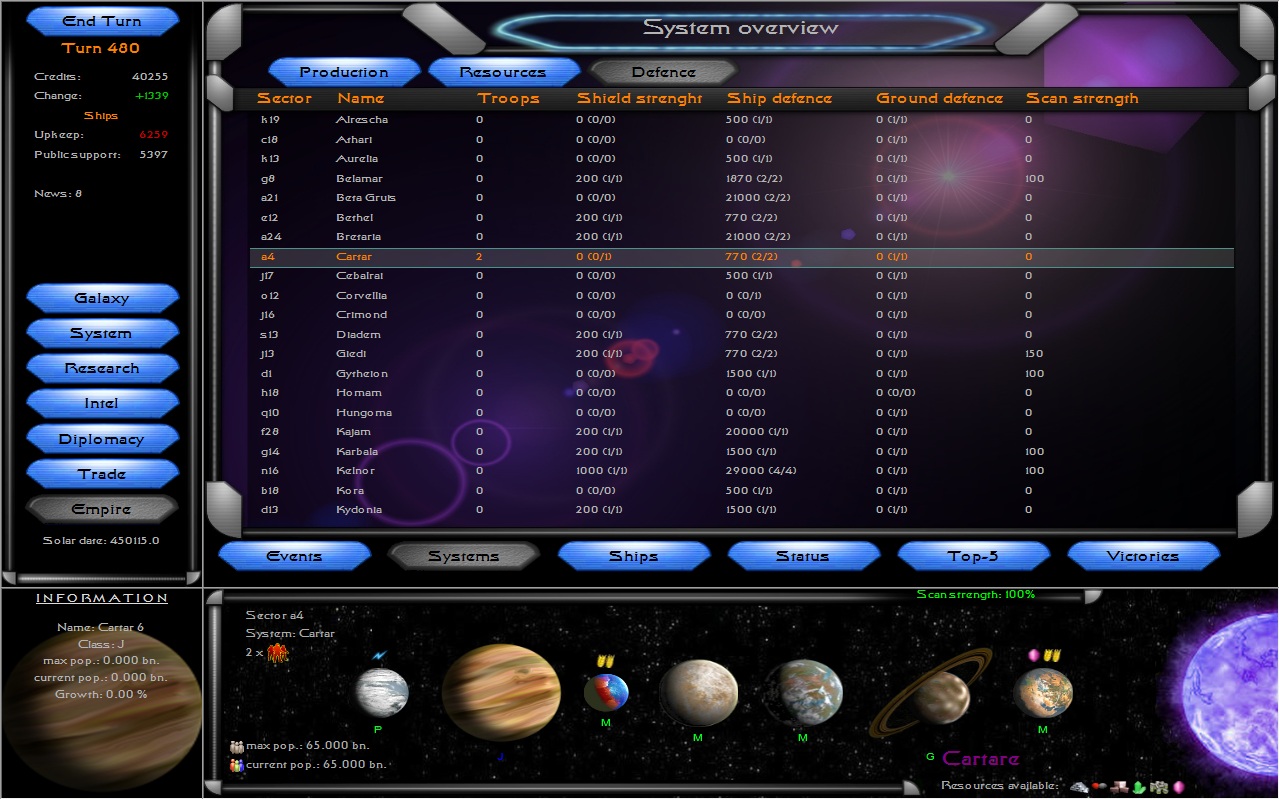Click the troop unit icon in sector info
The image size is (1280, 800).
click(x=276, y=653)
